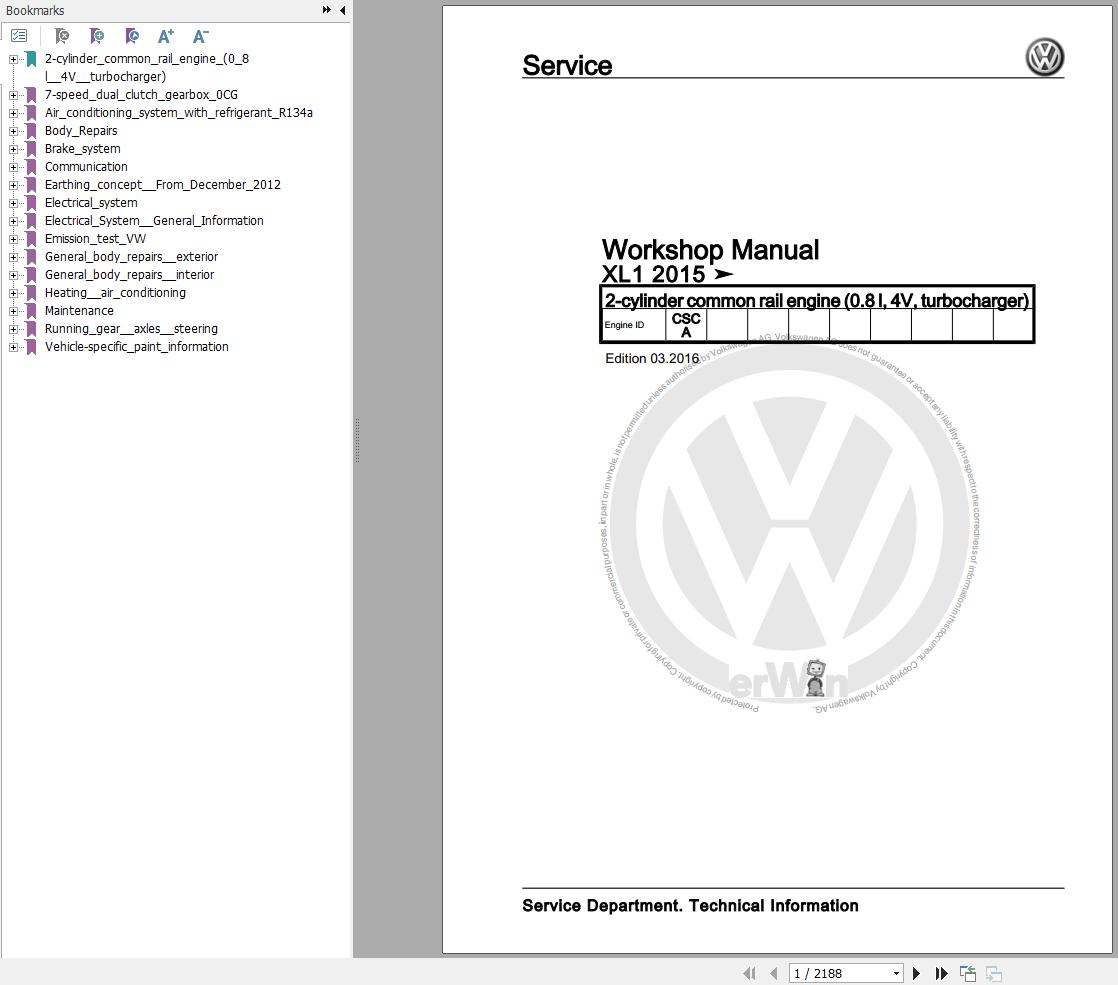Click the panel splitter grip handle

point(357,440)
